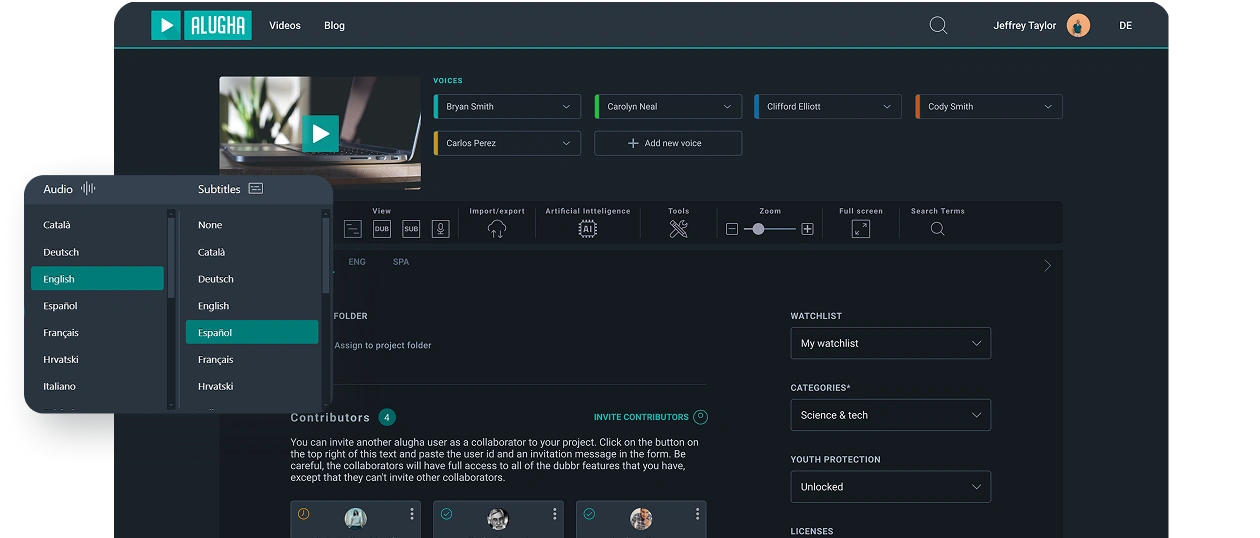
Task: Open the Artificial Intelligence chip icon
Action: 588,229
